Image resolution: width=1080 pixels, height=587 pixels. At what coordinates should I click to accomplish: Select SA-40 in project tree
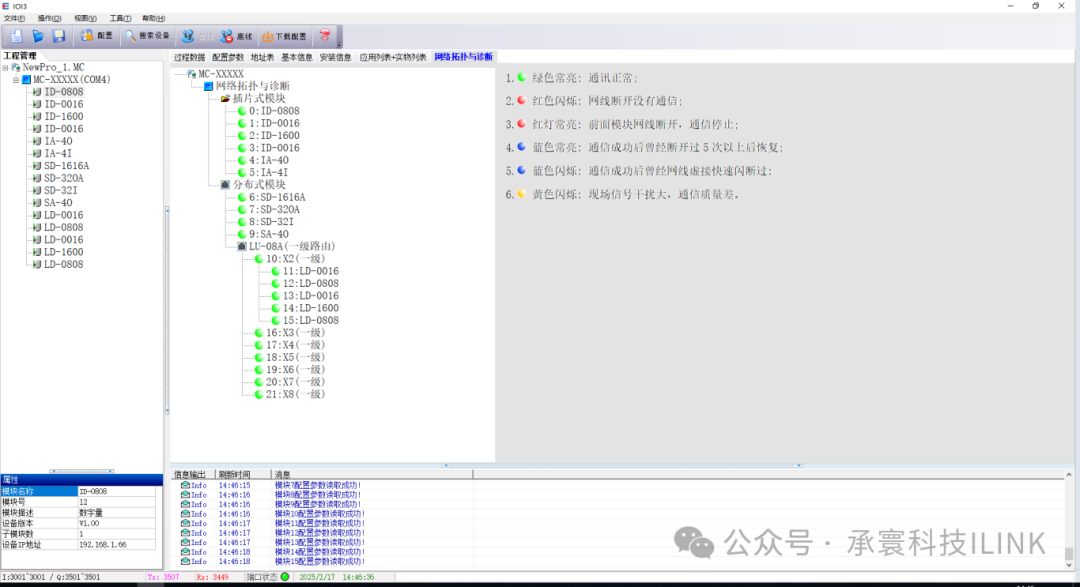(x=58, y=203)
